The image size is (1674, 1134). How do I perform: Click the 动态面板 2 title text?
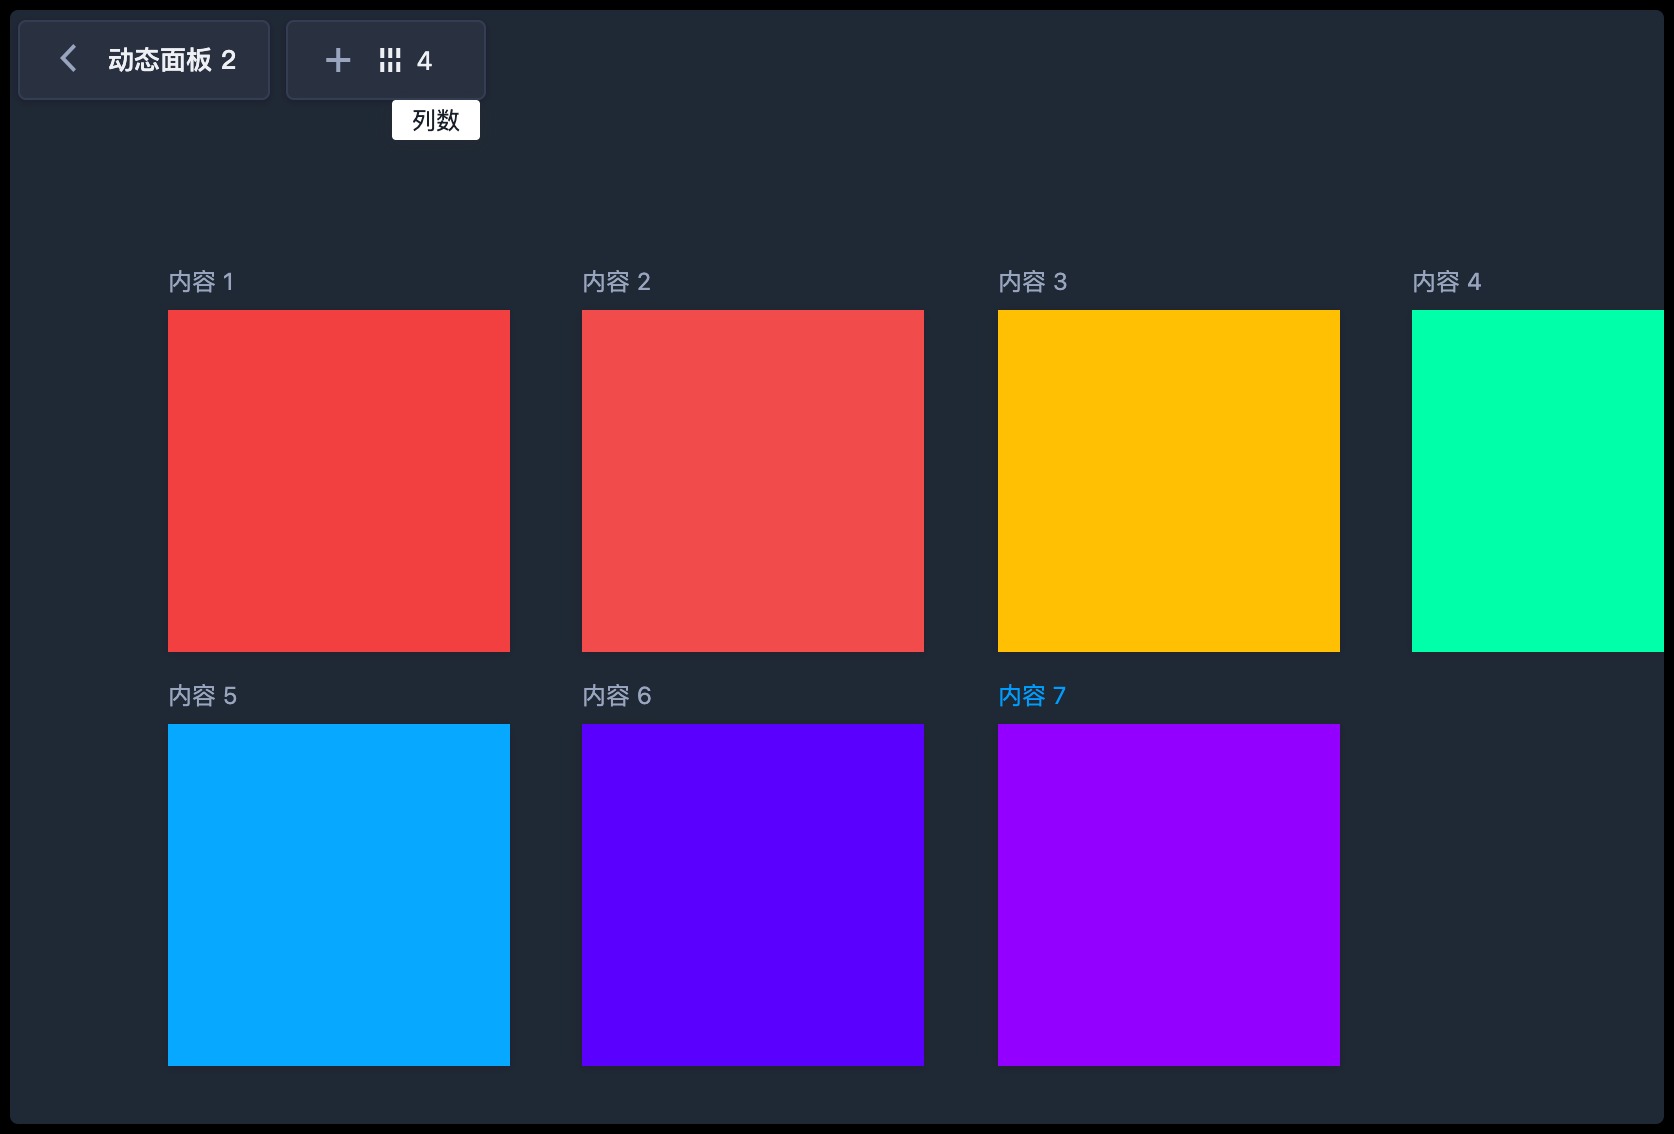[172, 60]
